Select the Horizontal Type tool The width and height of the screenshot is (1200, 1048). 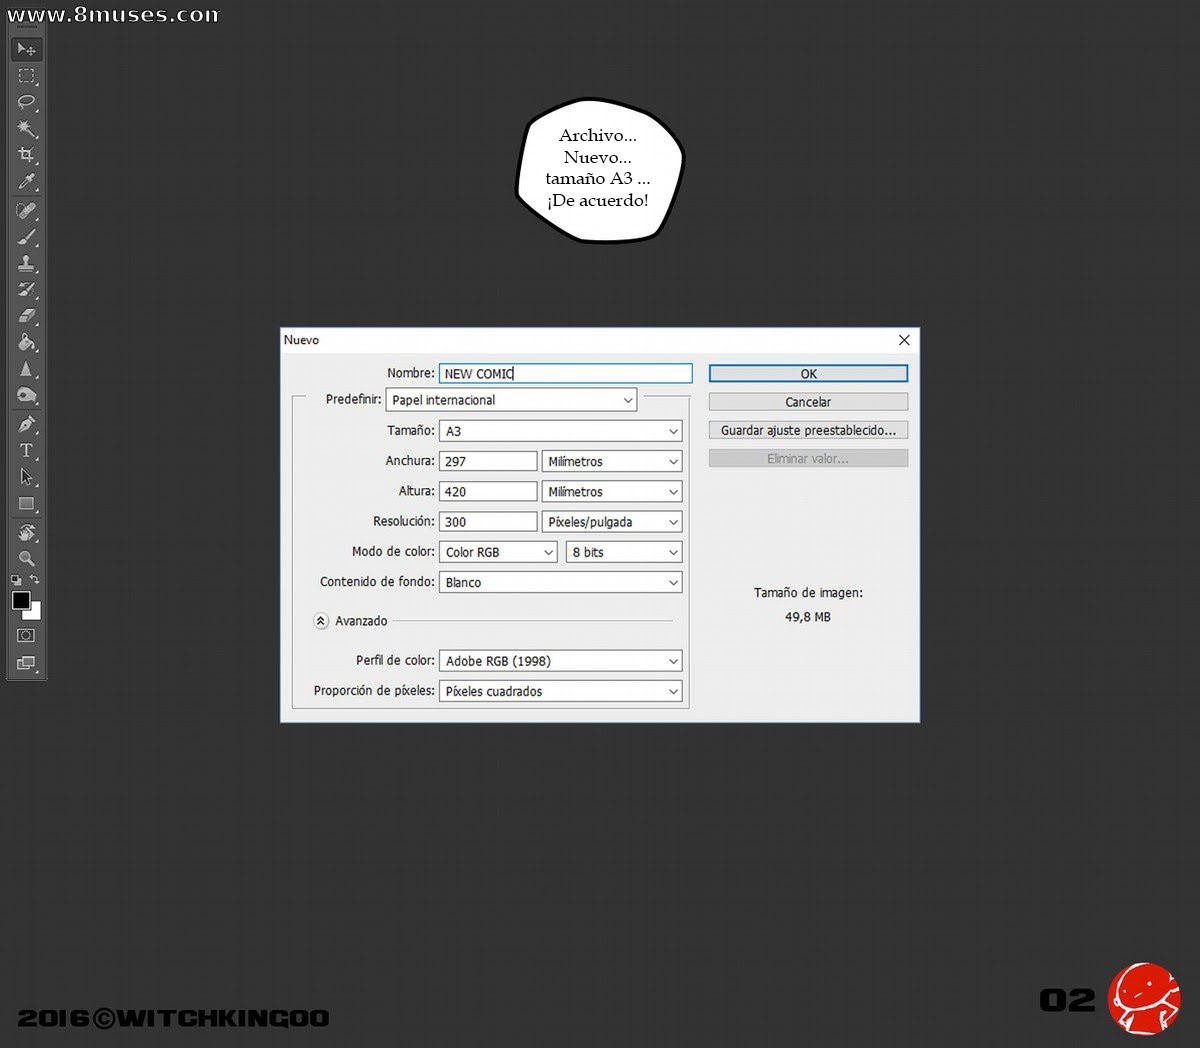[x=27, y=450]
